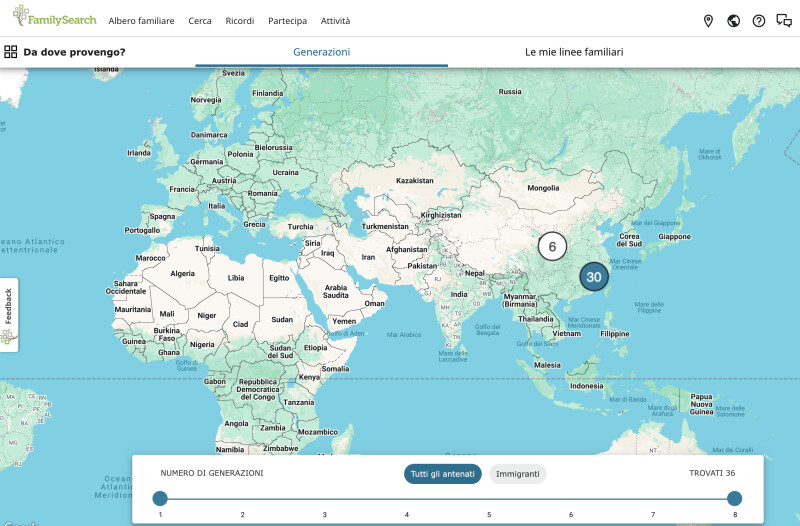Click the Francia label on map

coord(182,189)
